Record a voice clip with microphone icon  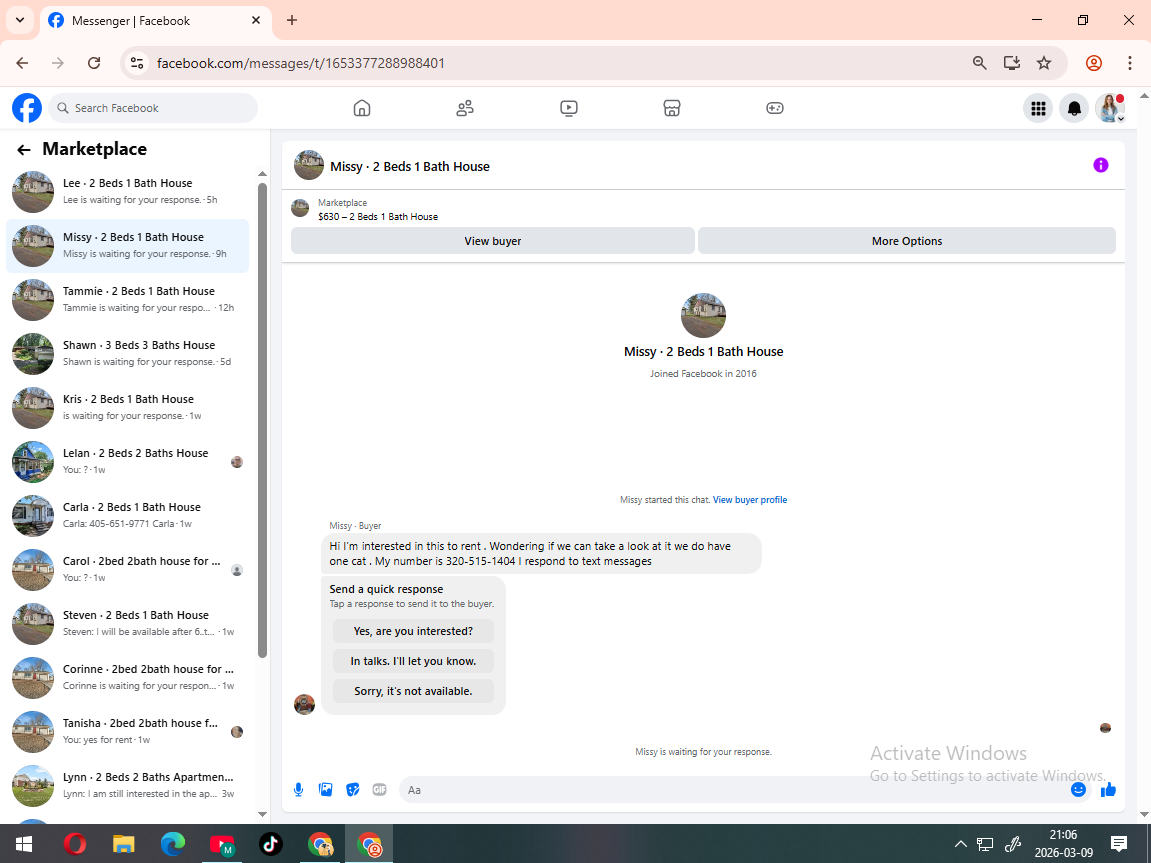(298, 790)
